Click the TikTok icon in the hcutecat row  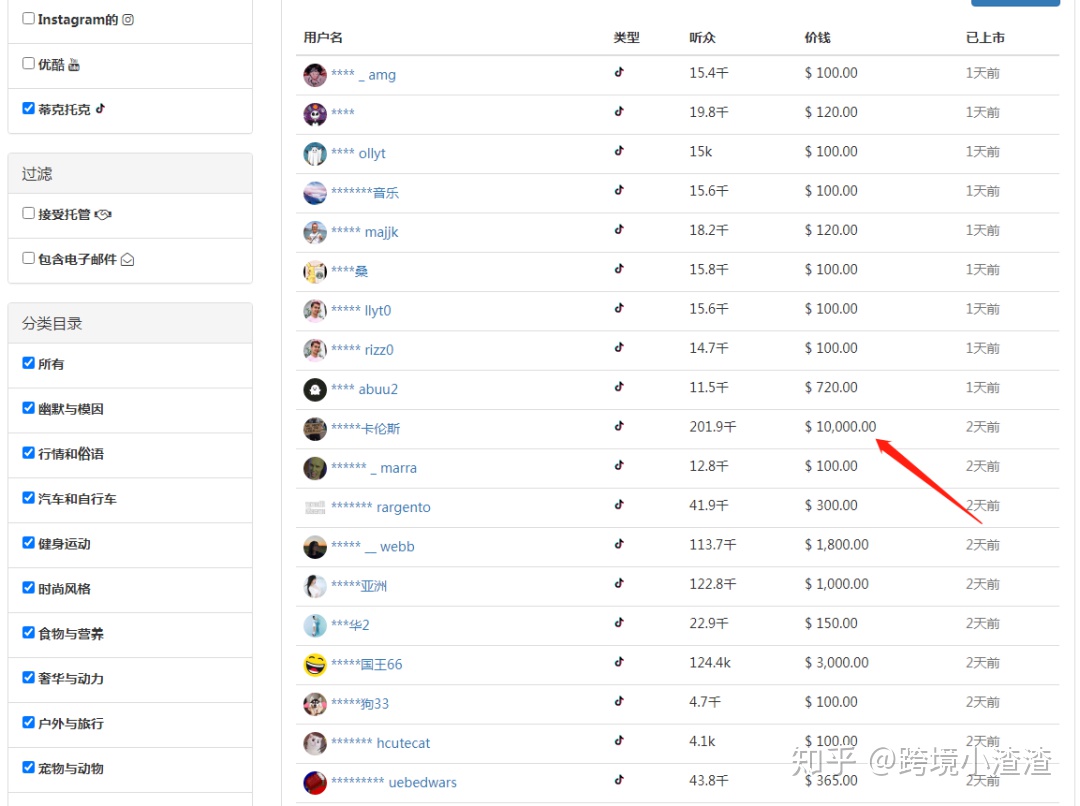619,741
